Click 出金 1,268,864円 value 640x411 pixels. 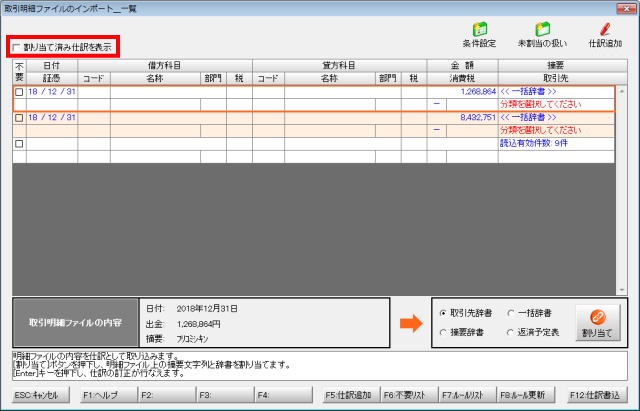click(x=199, y=324)
